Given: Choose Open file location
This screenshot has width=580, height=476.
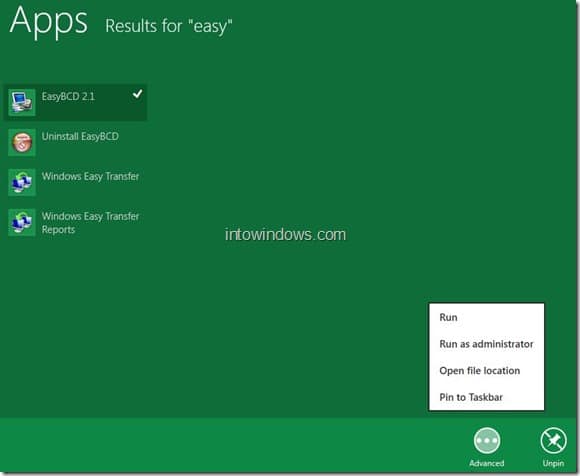Looking at the screenshot, I should pos(486,371).
